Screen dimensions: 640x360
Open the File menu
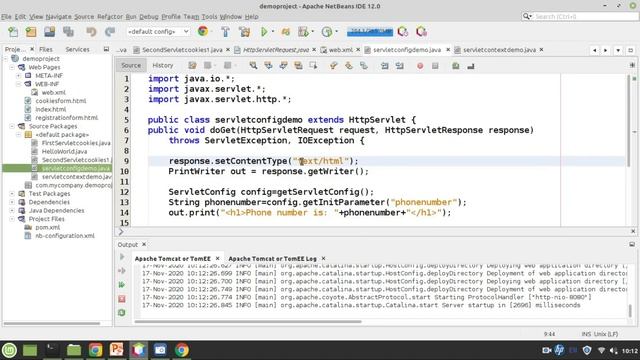click(6, 17)
